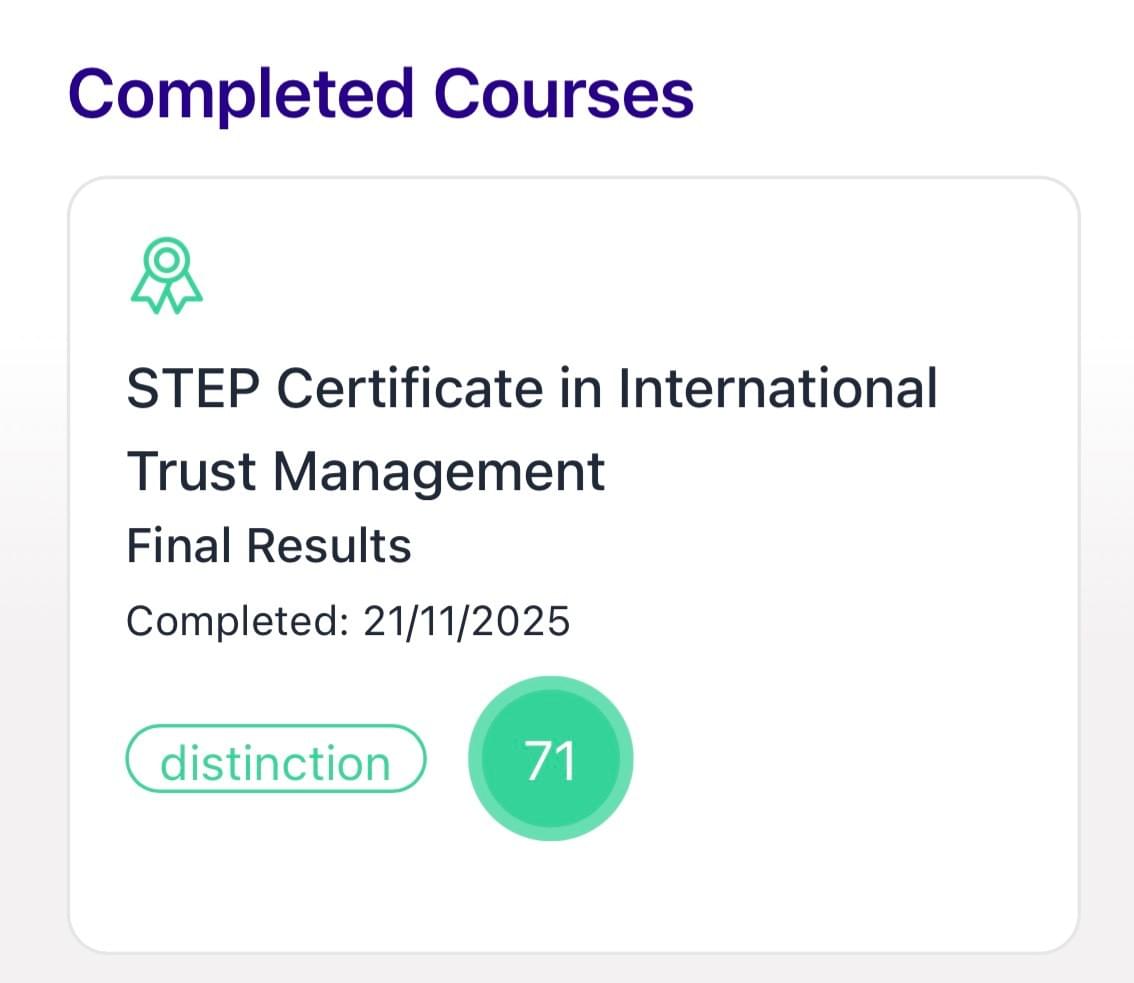Click the word 'International' in the title
The height and width of the screenshot is (983, 1134).
777,389
